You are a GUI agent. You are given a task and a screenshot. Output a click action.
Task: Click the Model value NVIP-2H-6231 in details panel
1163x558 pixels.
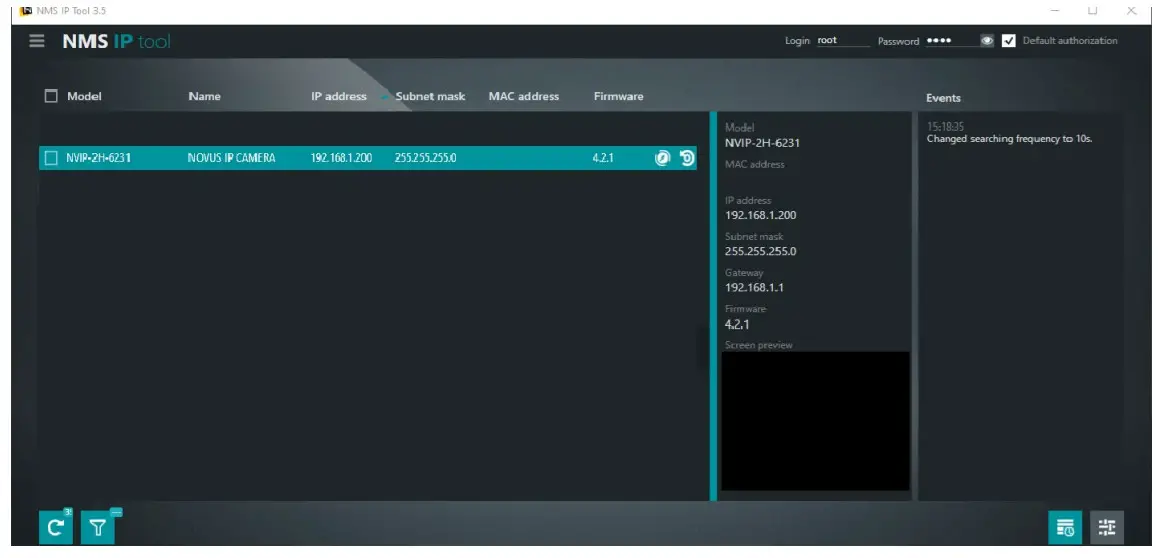[x=762, y=142]
